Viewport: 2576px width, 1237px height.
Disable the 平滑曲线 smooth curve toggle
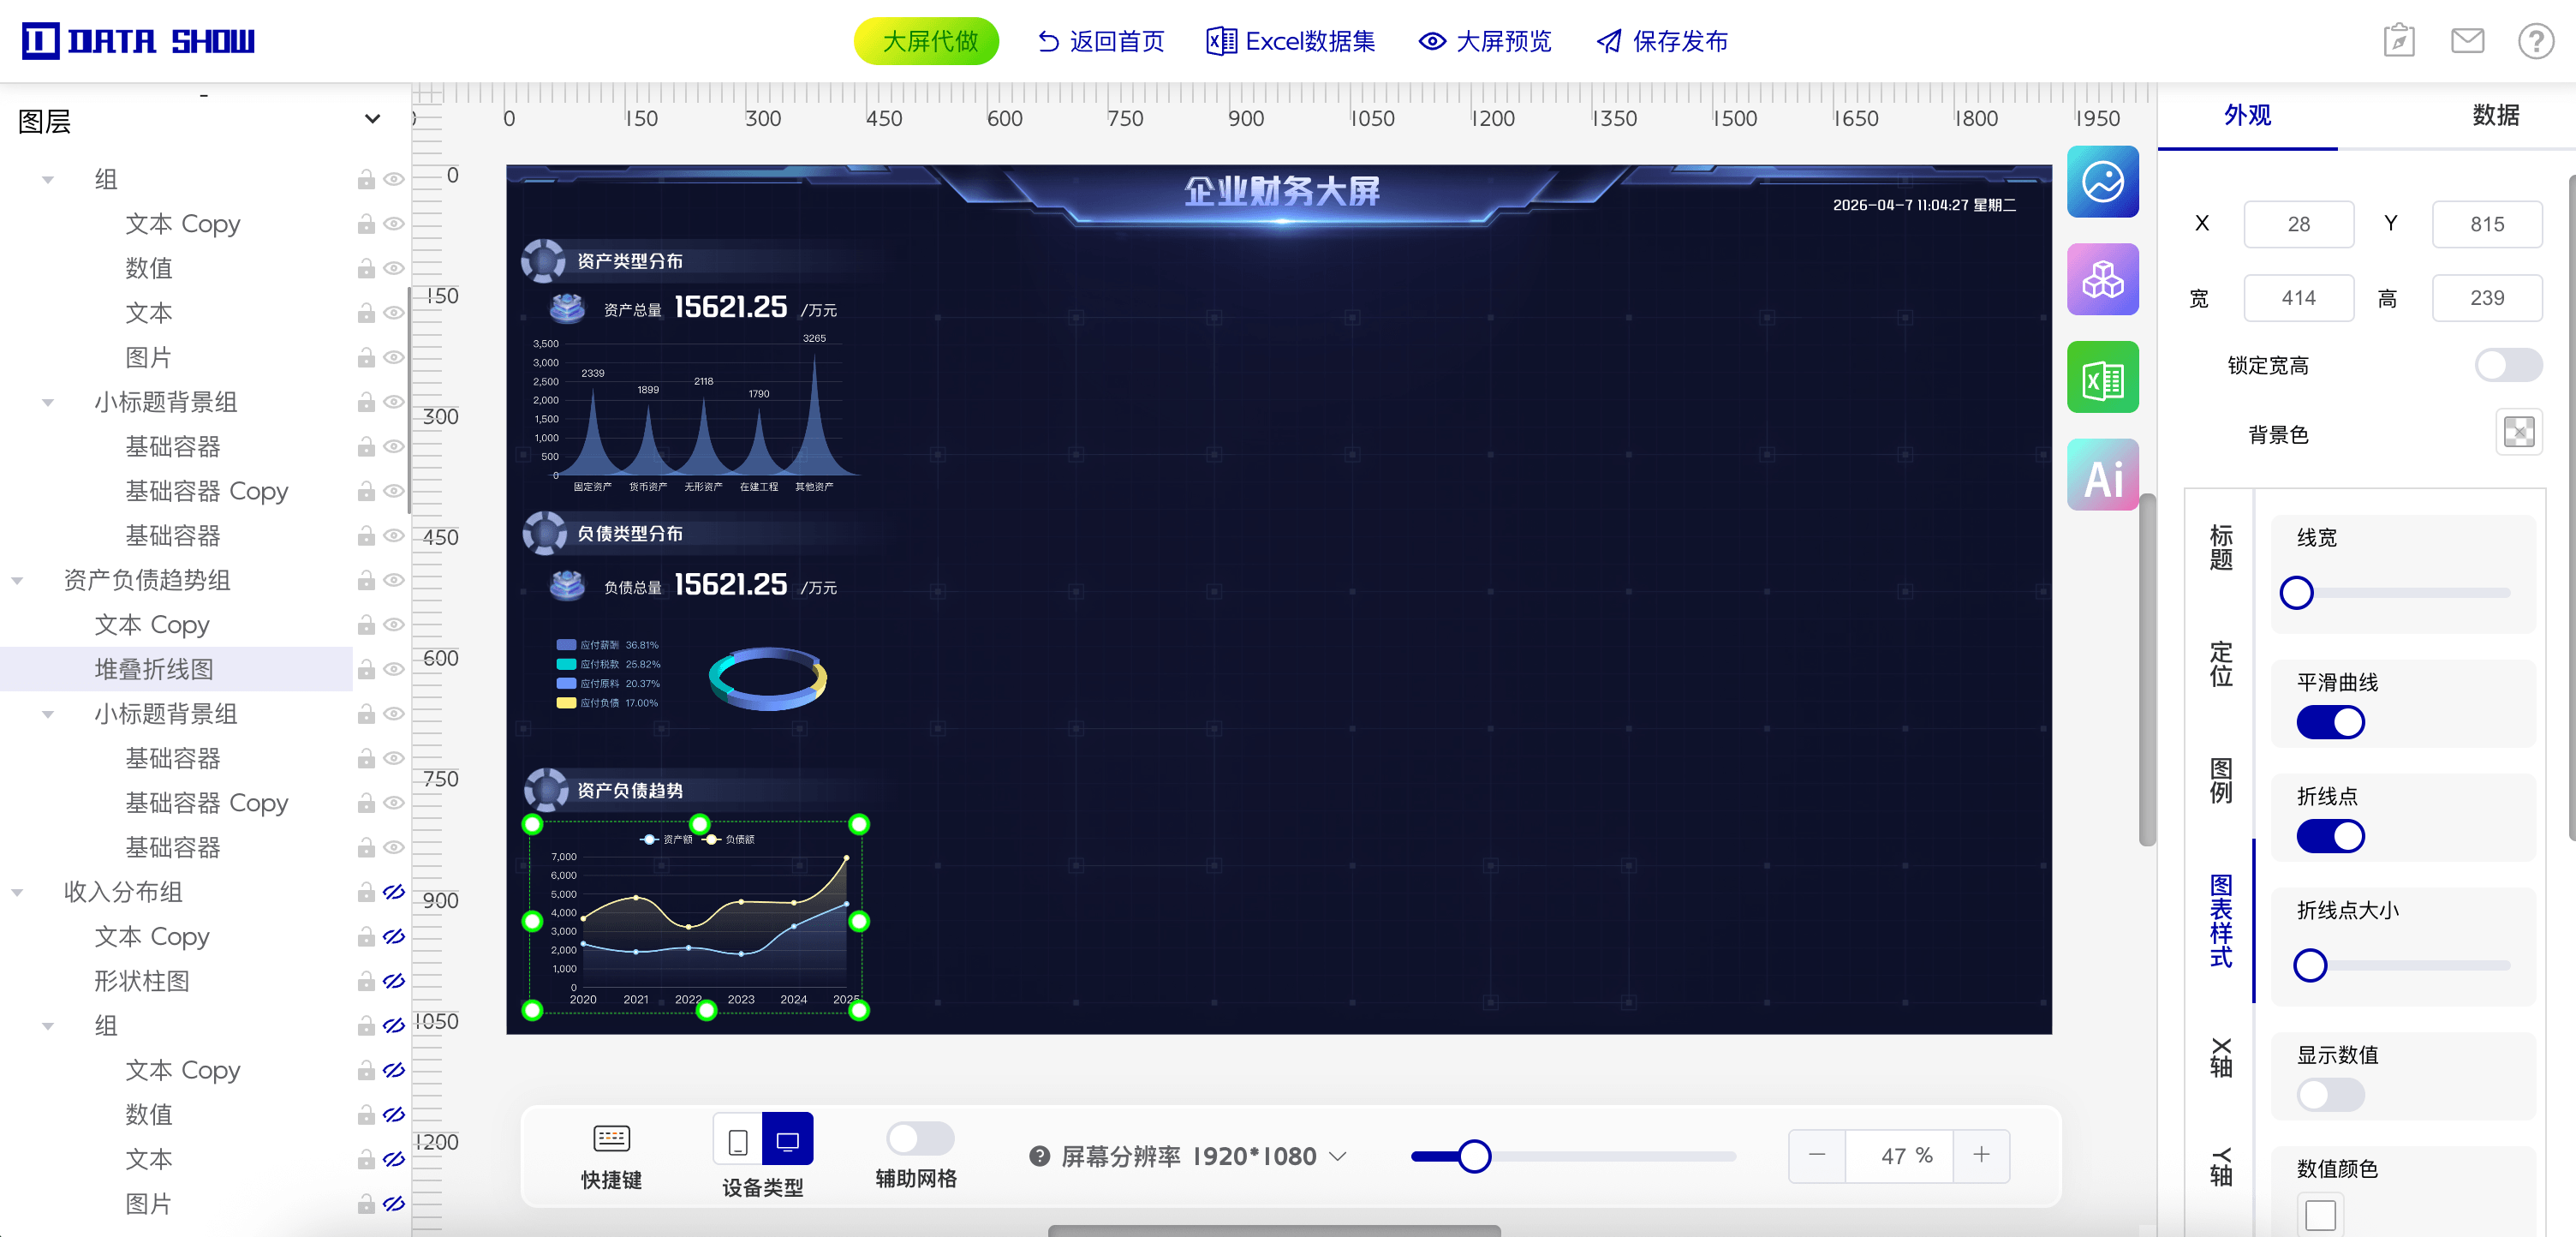tap(2330, 721)
